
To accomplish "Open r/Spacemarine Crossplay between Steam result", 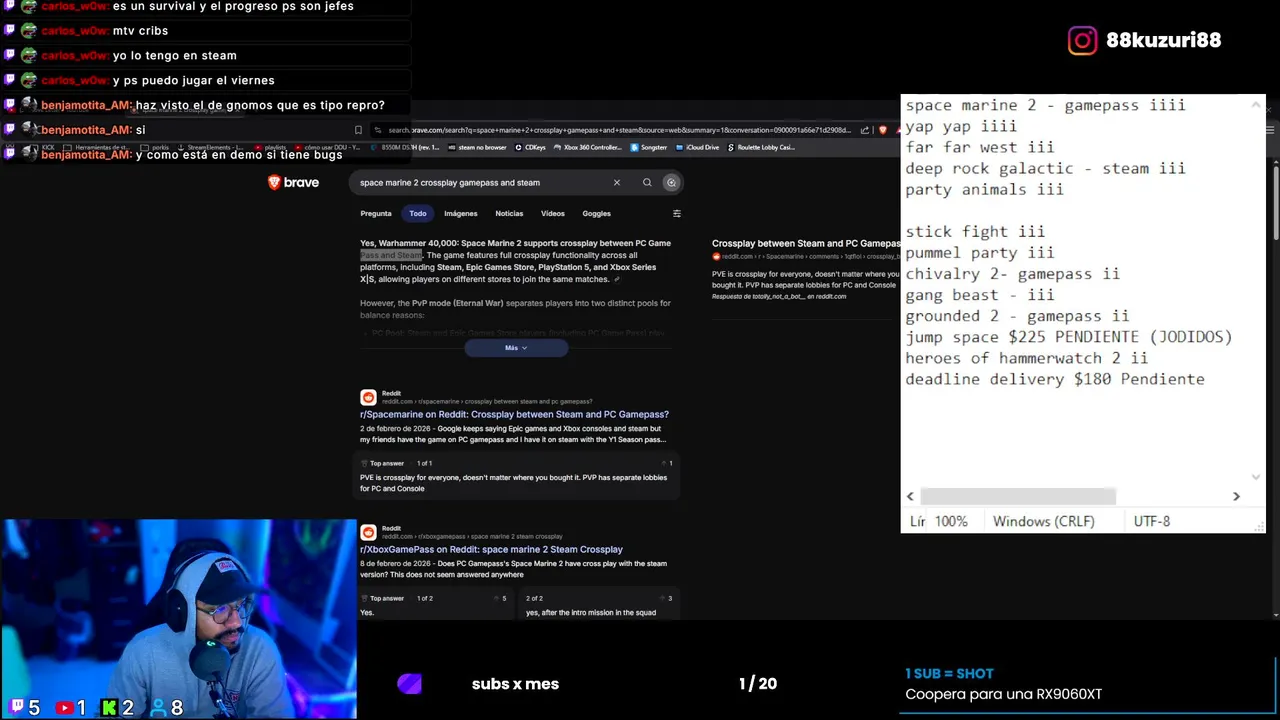I will [514, 414].
